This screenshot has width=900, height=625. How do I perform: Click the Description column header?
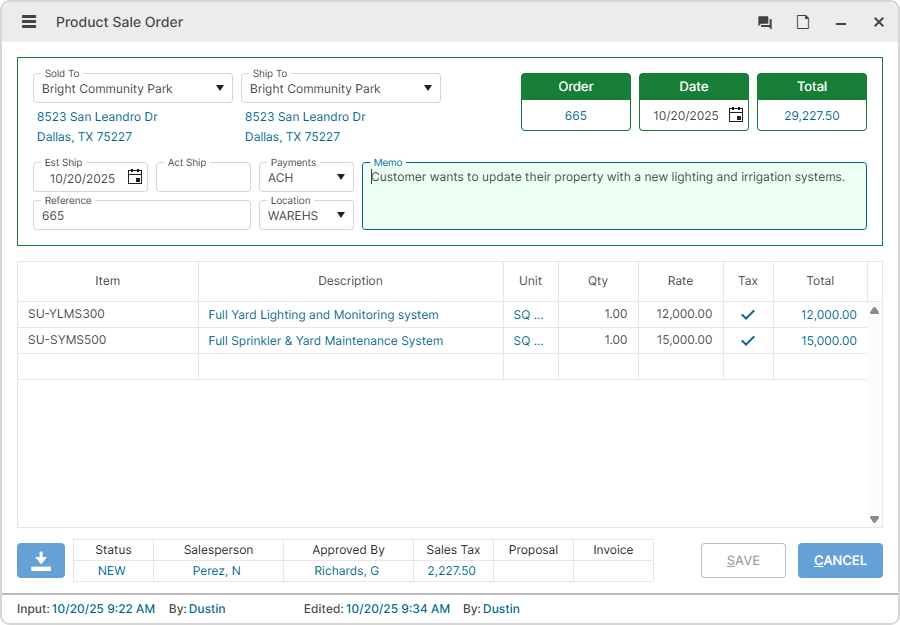pos(351,281)
